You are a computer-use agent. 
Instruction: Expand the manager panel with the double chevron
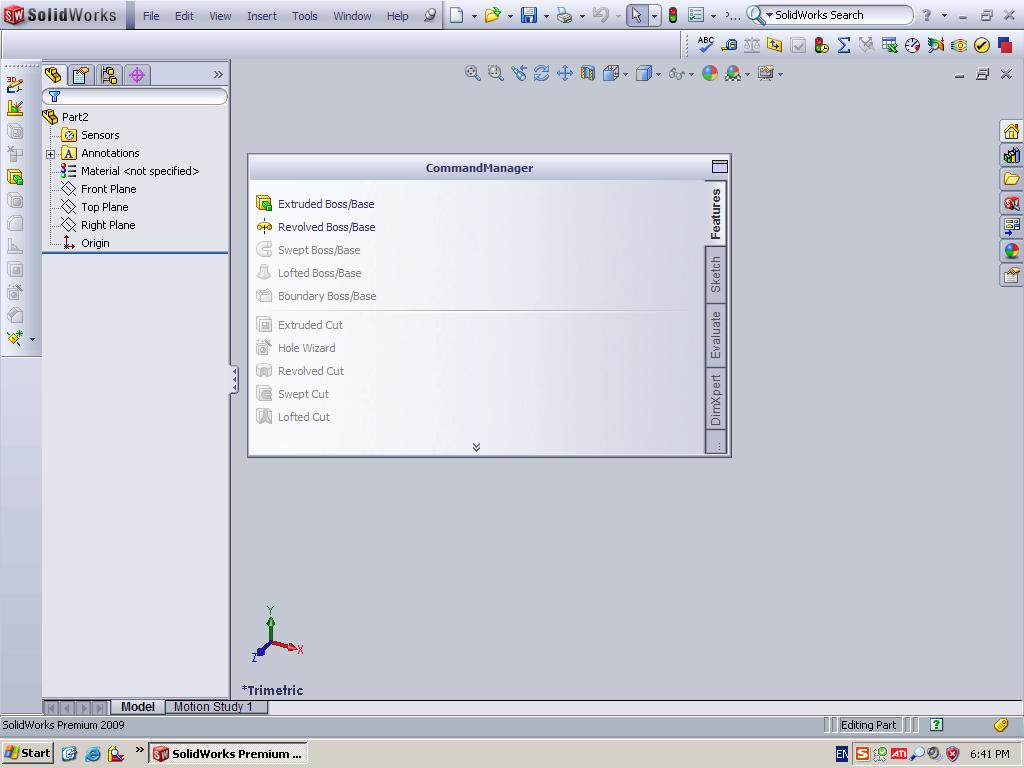(x=218, y=74)
